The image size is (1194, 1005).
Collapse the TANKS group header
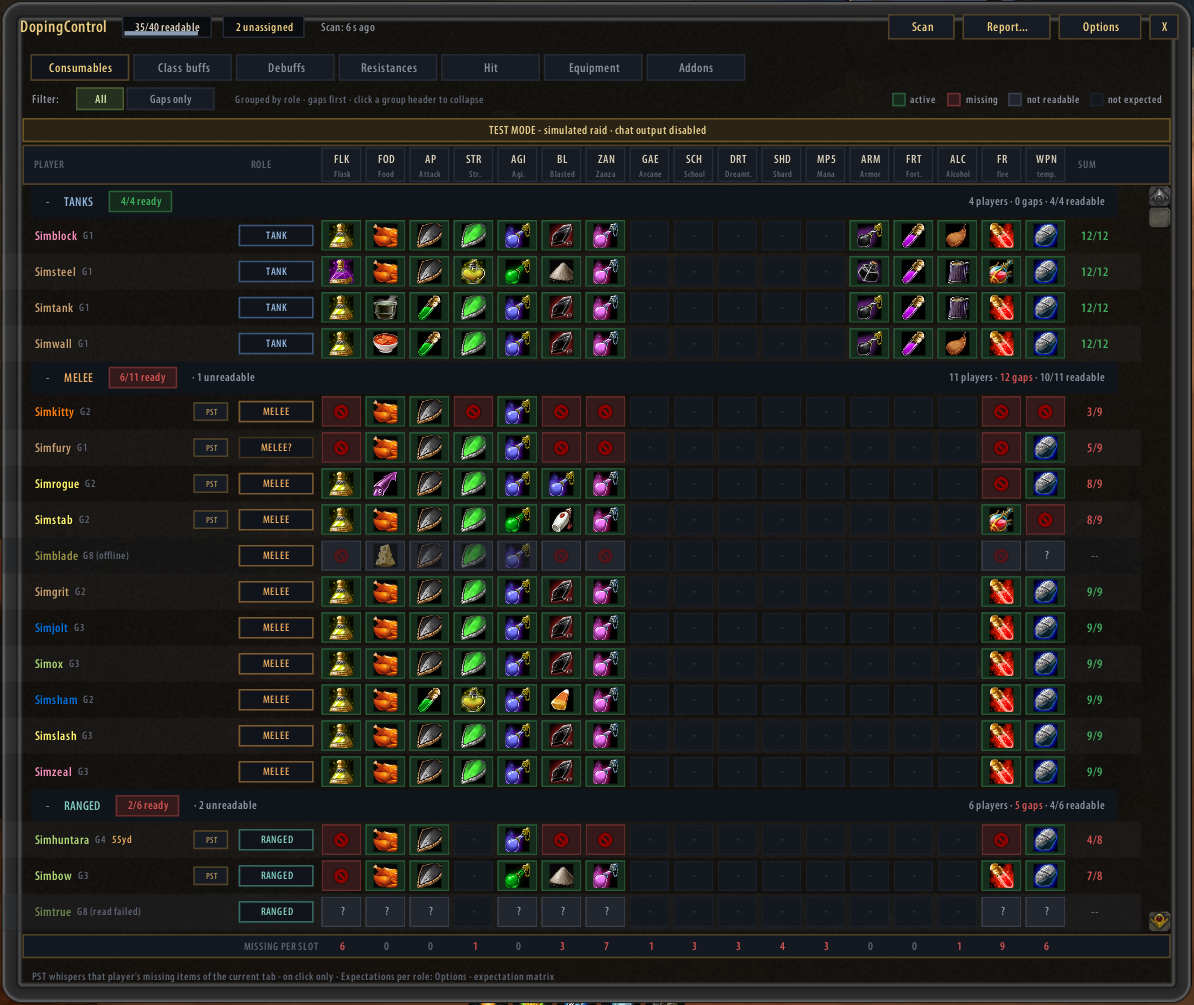pyautogui.click(x=571, y=202)
